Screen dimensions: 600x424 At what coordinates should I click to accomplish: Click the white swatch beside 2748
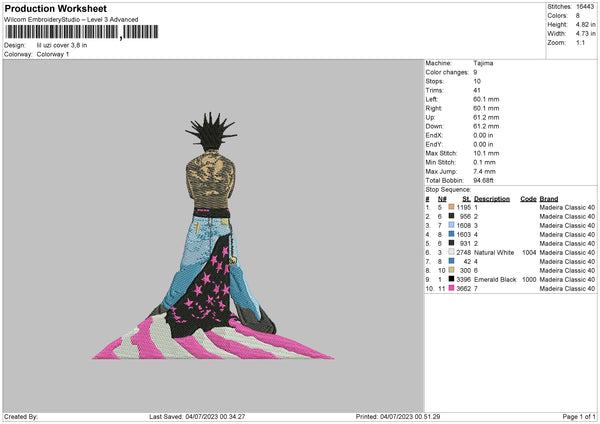[x=451, y=252]
